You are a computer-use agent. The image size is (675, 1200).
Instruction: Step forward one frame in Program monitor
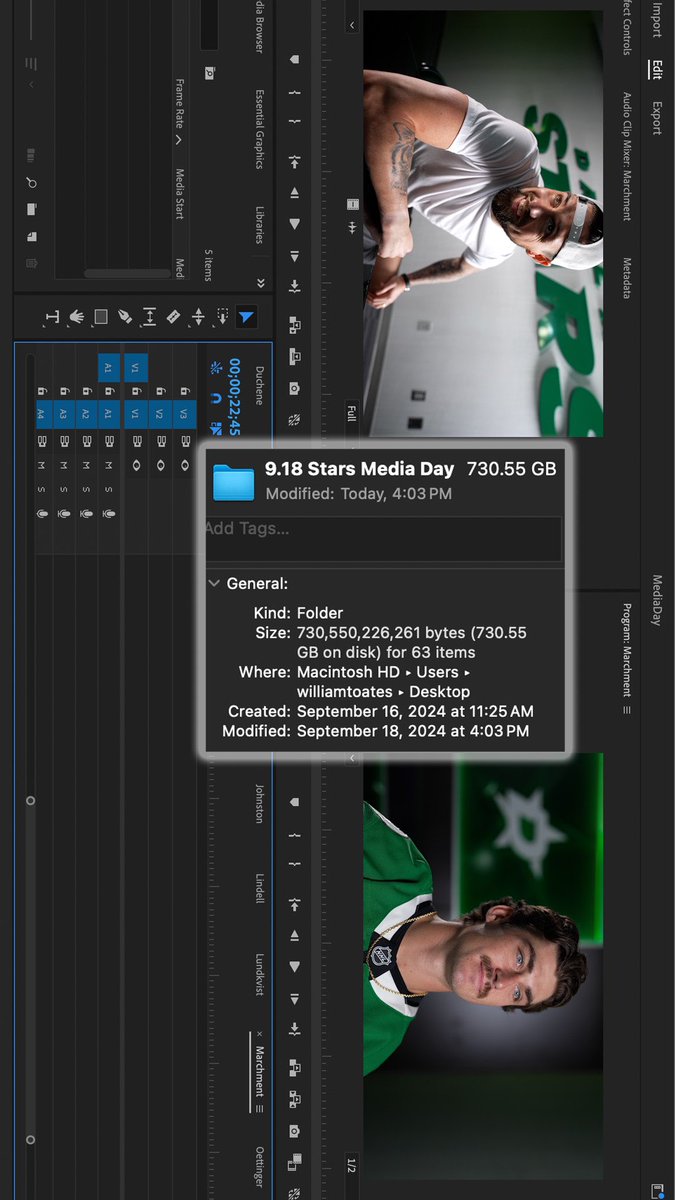[295, 998]
